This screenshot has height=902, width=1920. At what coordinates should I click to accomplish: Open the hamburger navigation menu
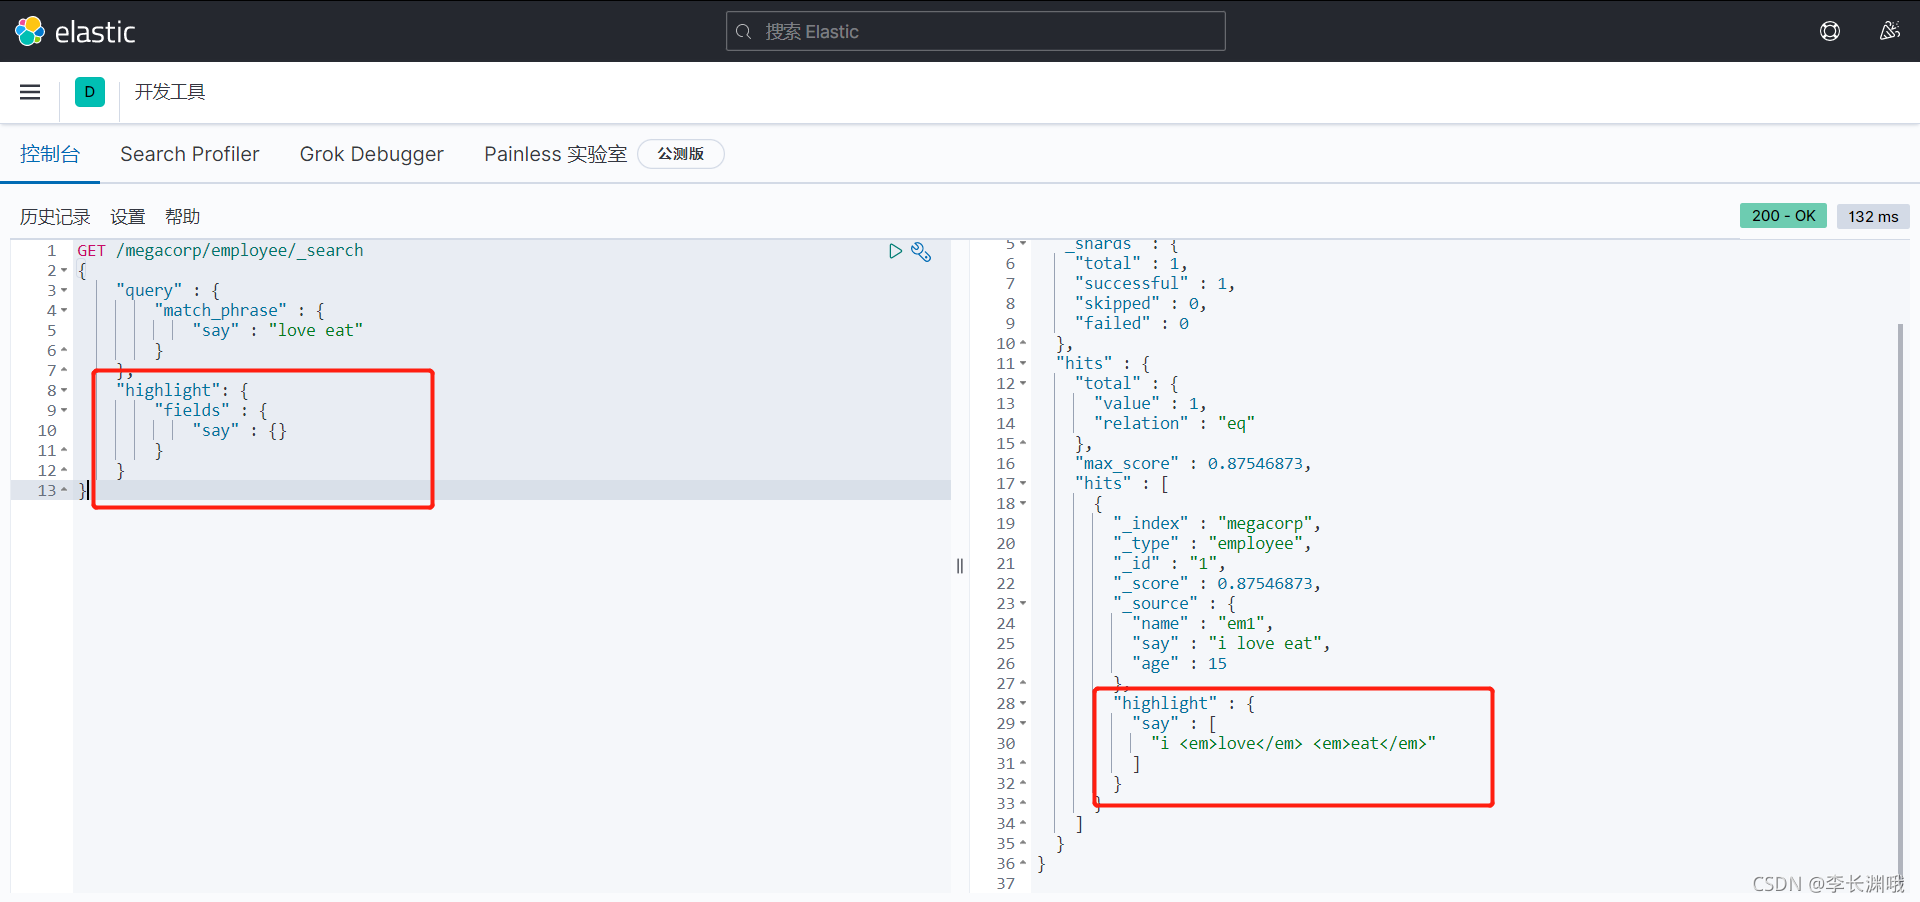tap(30, 92)
